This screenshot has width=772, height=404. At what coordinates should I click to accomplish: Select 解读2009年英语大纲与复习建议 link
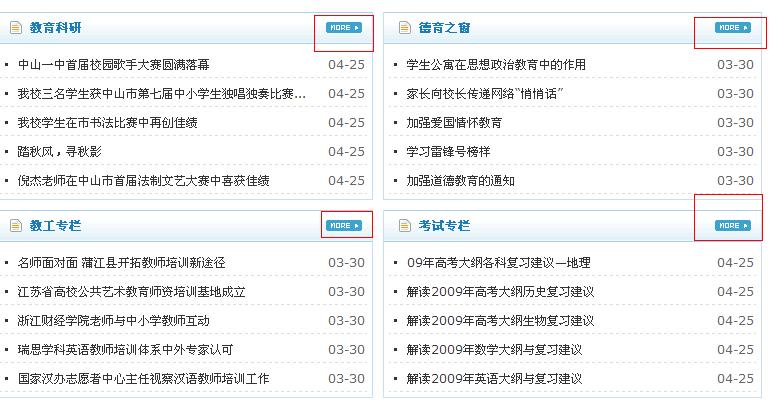click(x=494, y=379)
